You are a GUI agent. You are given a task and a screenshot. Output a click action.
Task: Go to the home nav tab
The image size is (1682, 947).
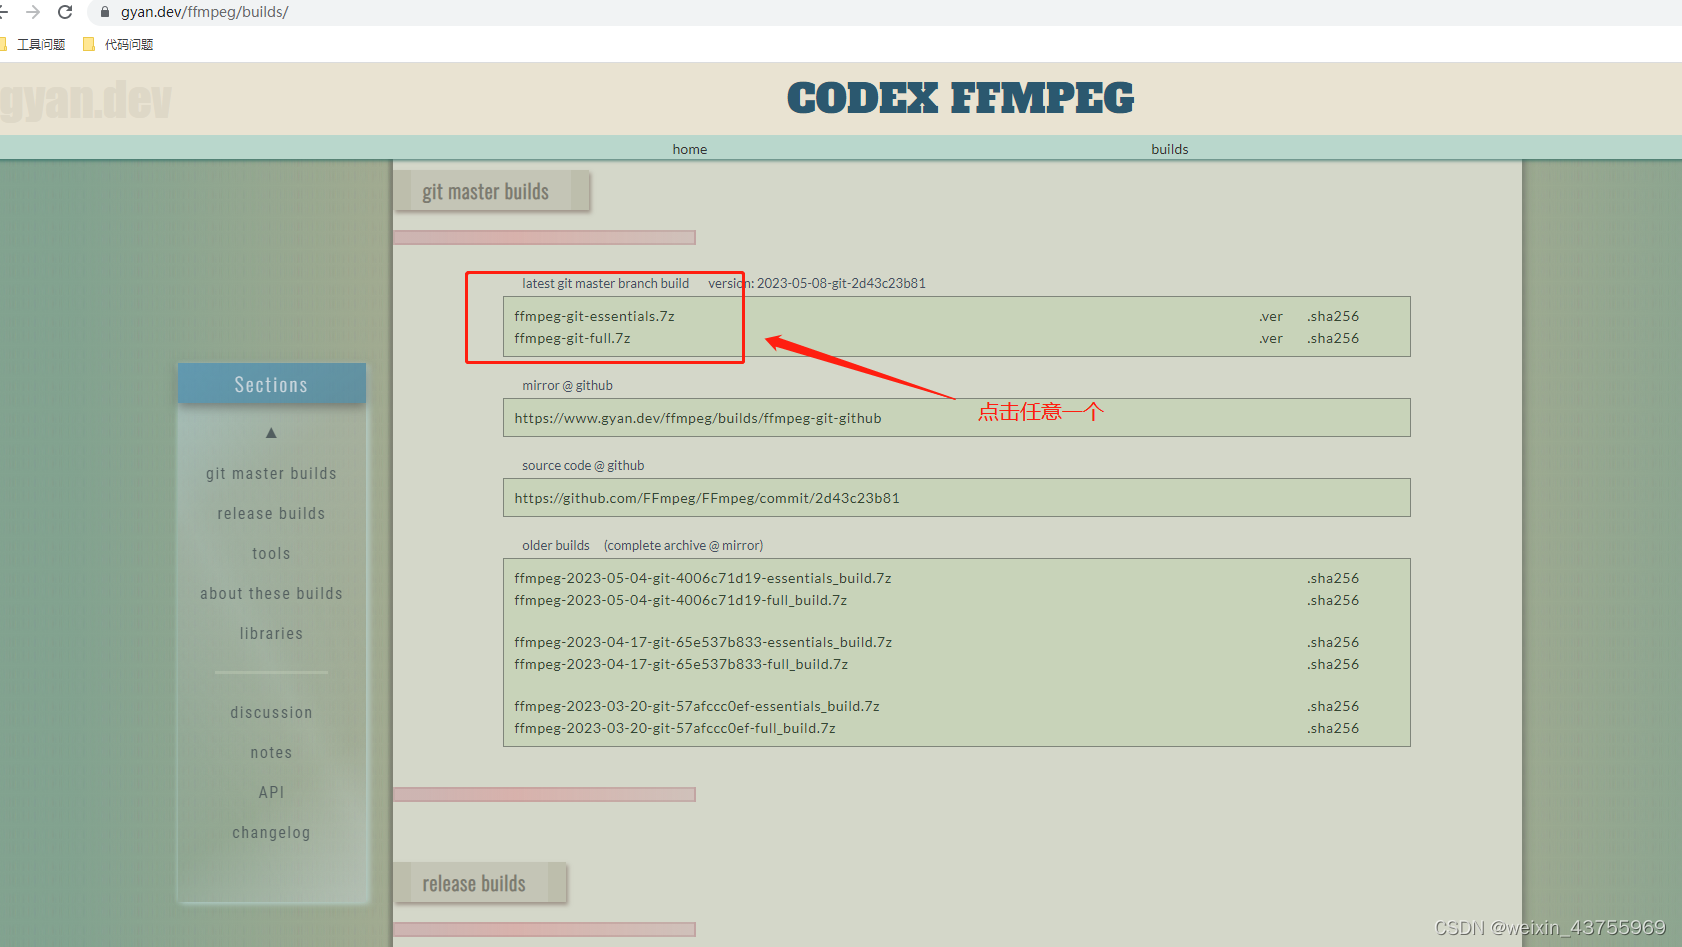tap(690, 149)
